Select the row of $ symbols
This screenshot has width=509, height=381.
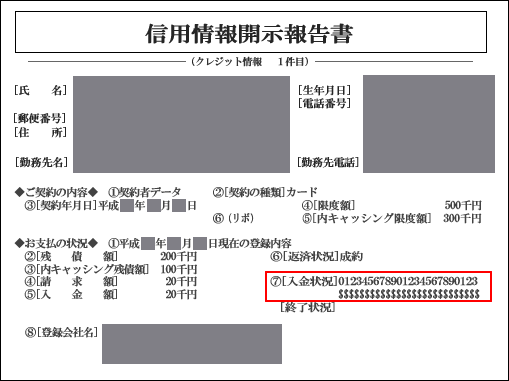tap(409, 294)
